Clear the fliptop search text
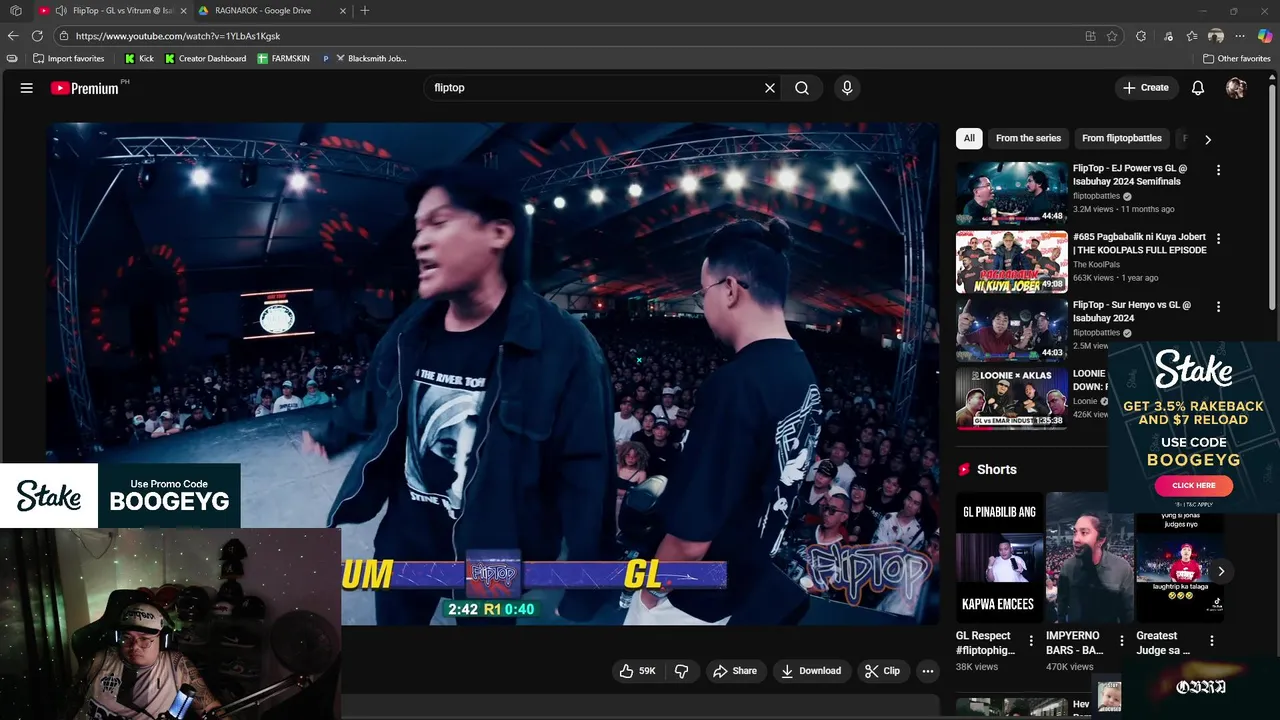1280x720 pixels. click(x=770, y=88)
